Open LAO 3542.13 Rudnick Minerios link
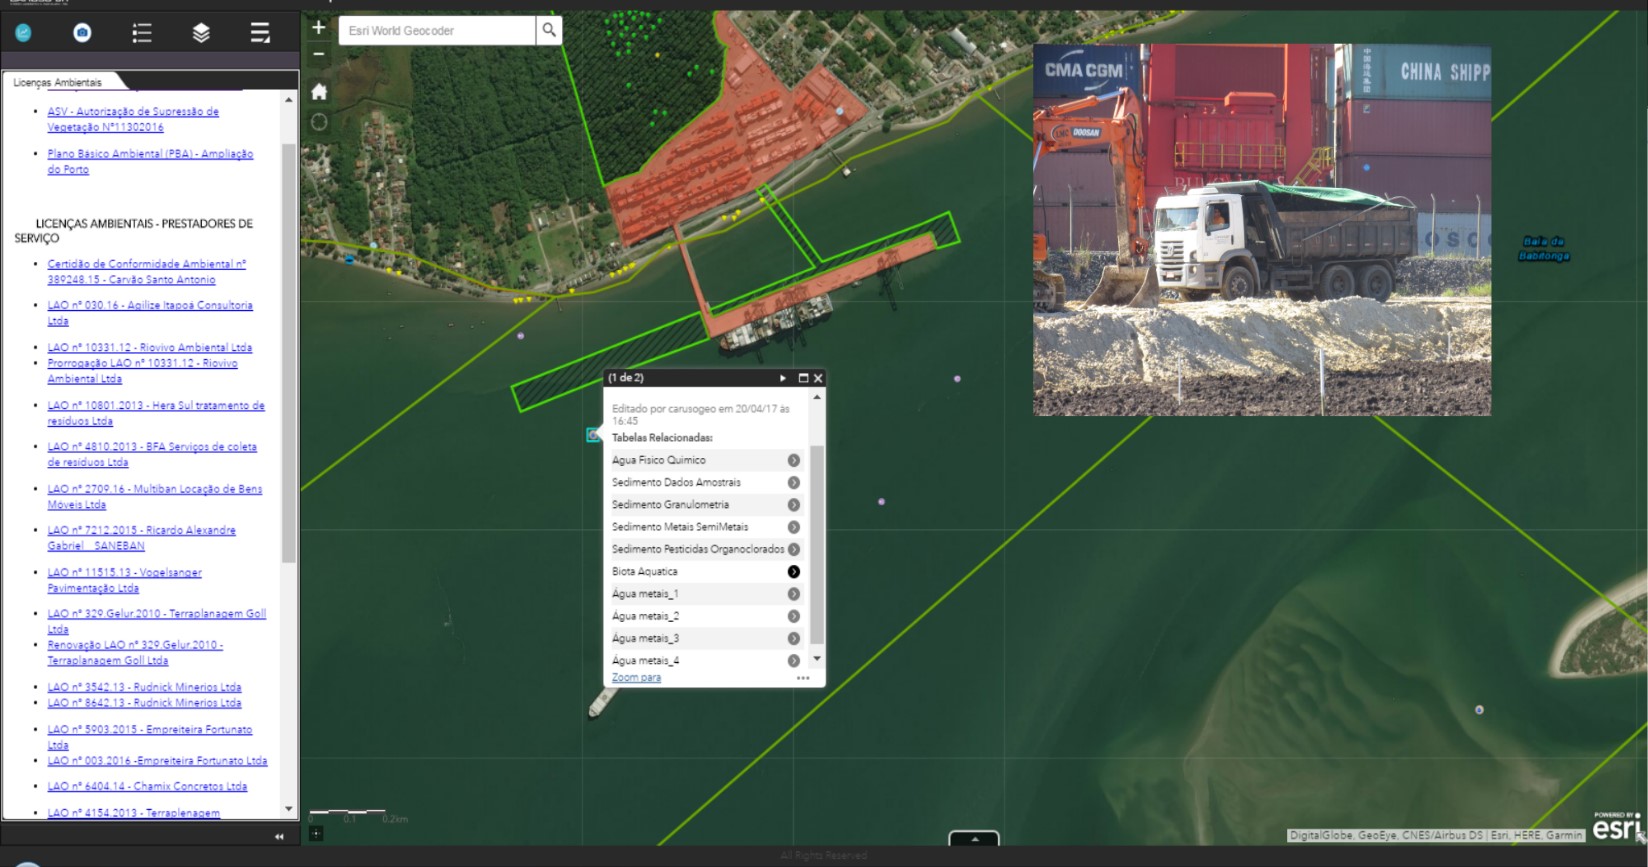The width and height of the screenshot is (1648, 867). (144, 687)
